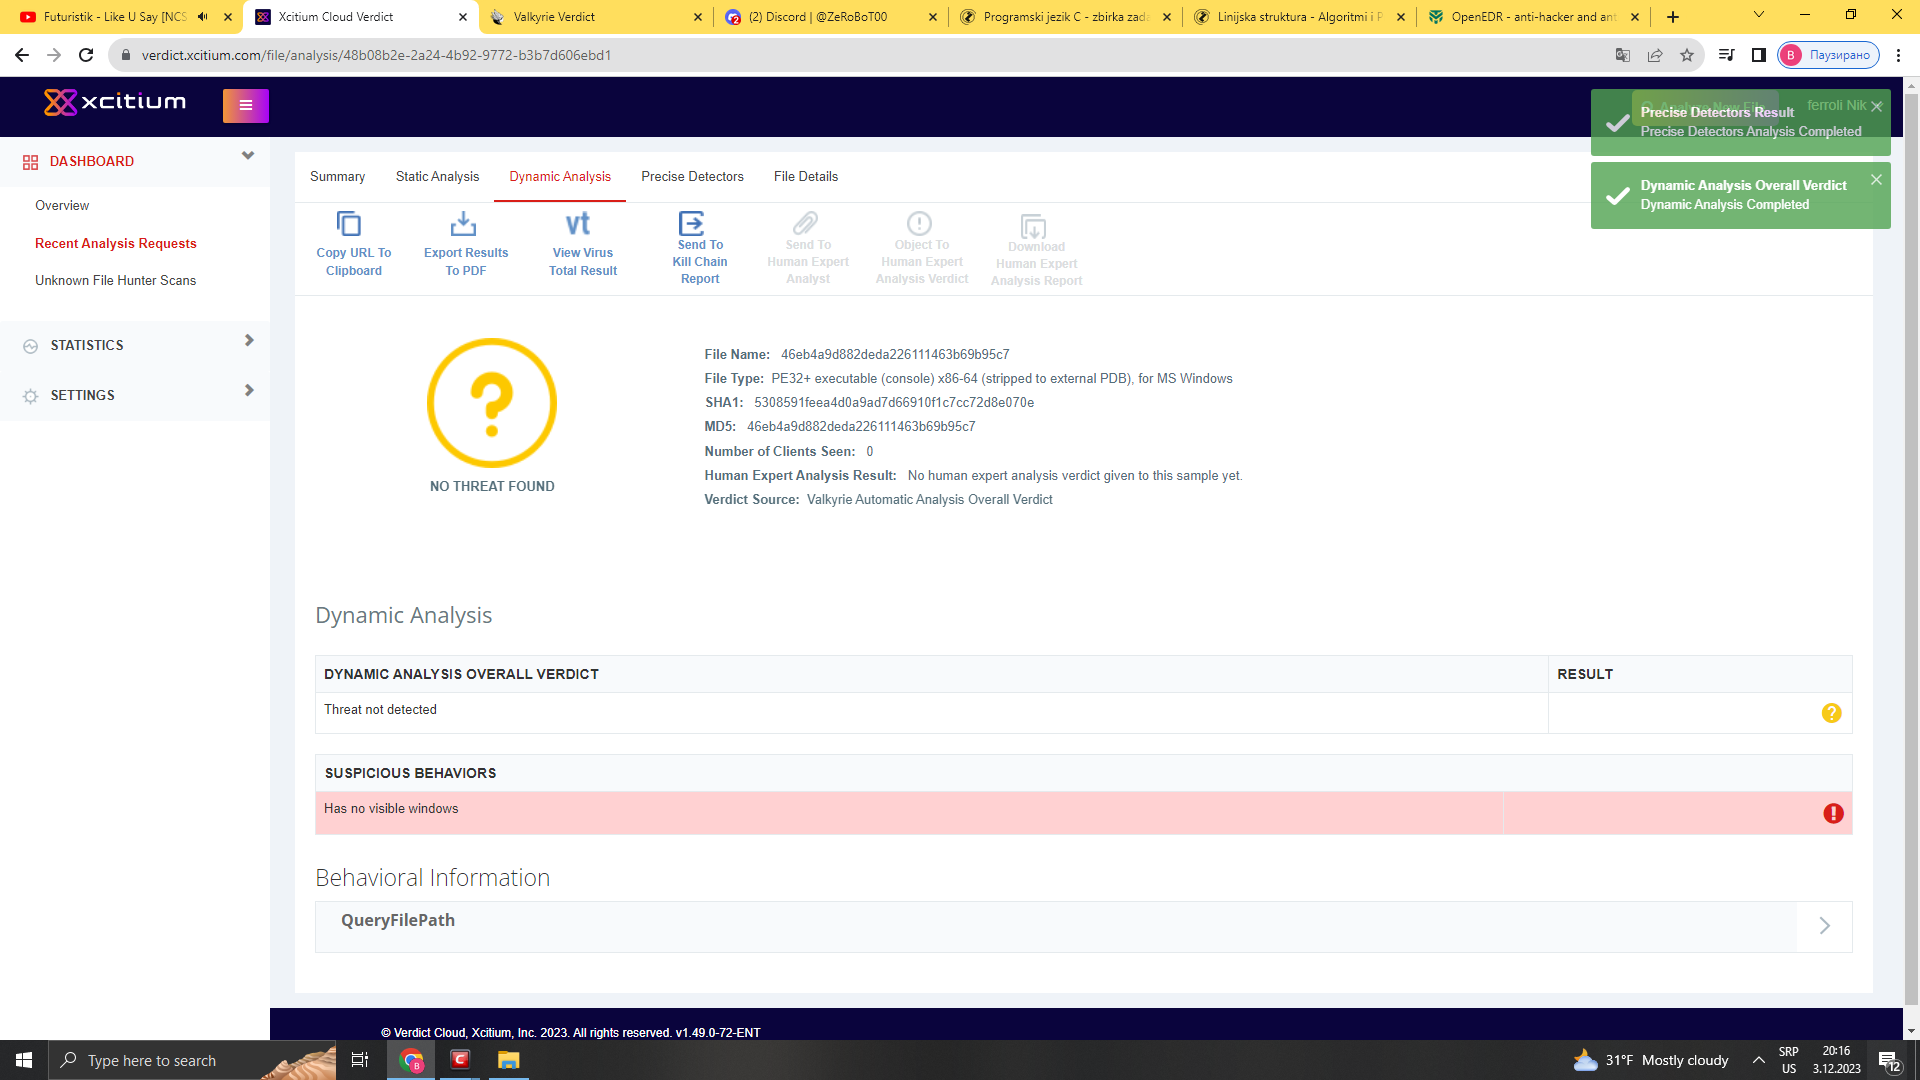Click the red alert icon on the Has no visible windows row
1920x1080 pixels.
1832,813
